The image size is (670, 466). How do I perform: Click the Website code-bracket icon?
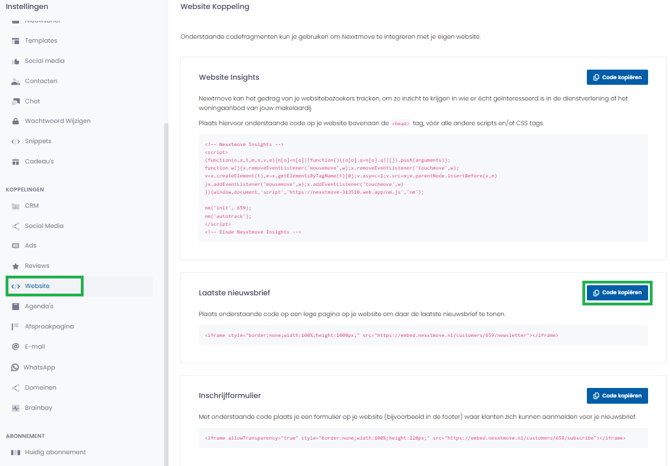[x=15, y=286]
